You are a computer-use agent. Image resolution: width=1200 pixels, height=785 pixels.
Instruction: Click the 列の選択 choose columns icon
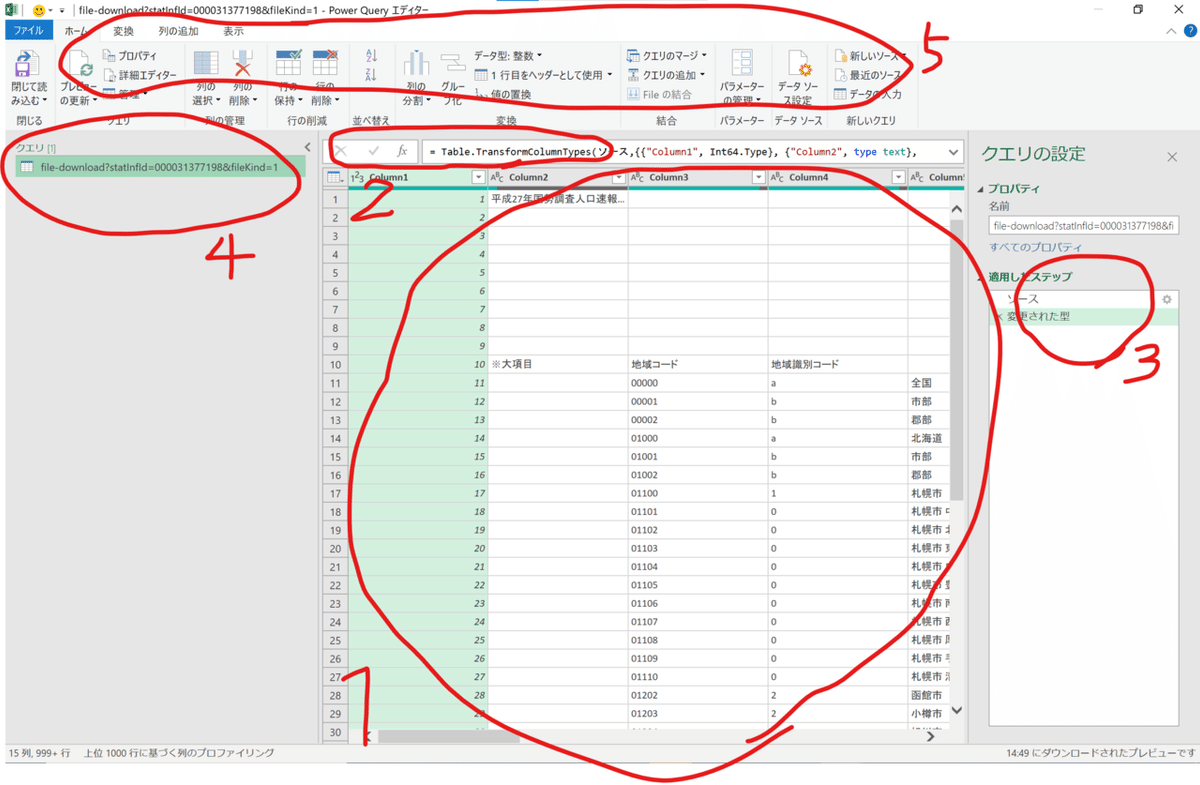click(206, 63)
